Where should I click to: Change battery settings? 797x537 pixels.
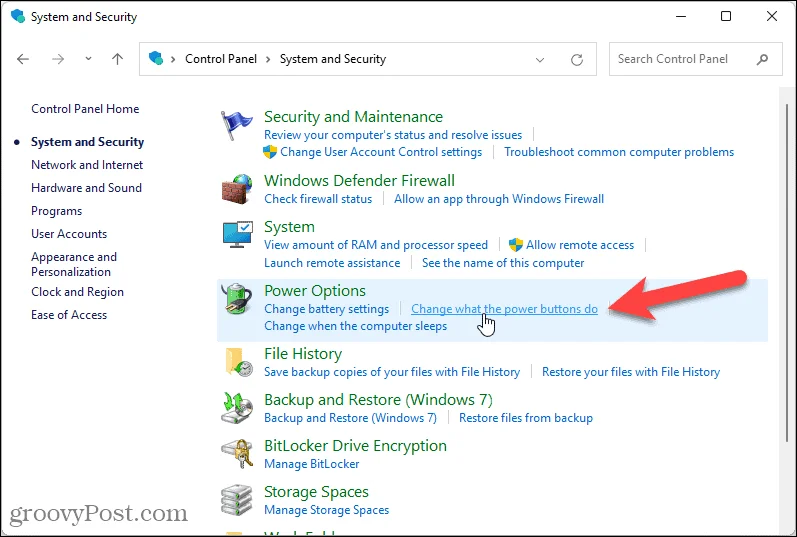[x=326, y=309]
